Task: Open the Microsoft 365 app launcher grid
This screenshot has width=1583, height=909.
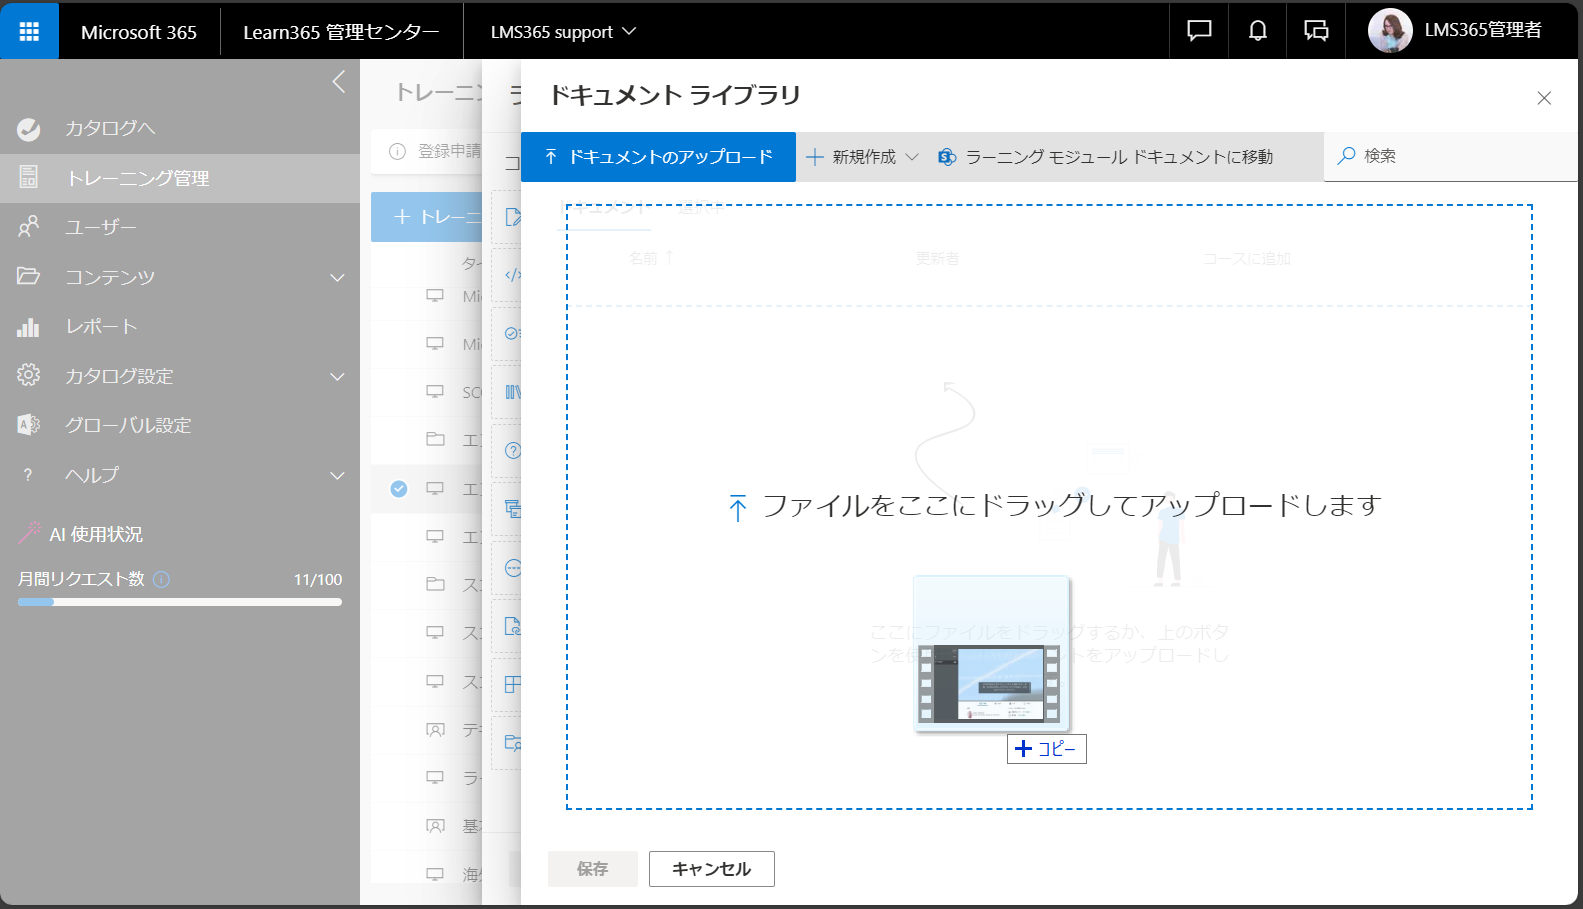Action: pyautogui.click(x=29, y=31)
